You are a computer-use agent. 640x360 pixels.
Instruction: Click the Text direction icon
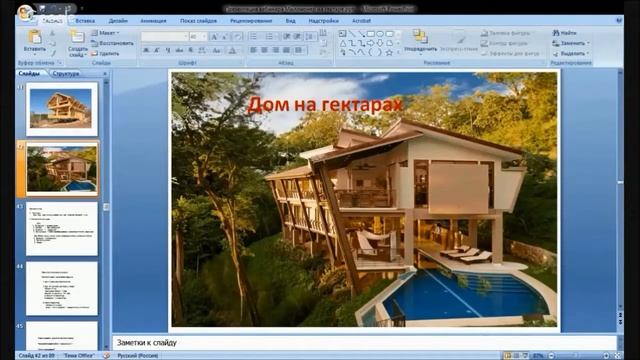click(323, 33)
